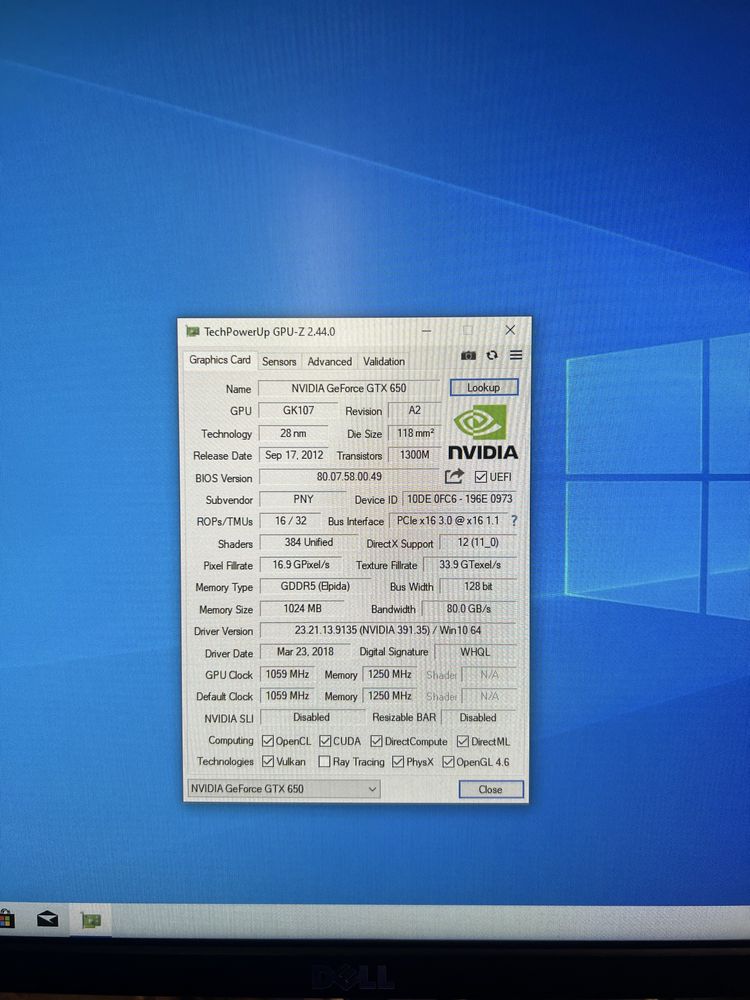
Task: Click the Subvendor value PNY
Action: [303, 499]
